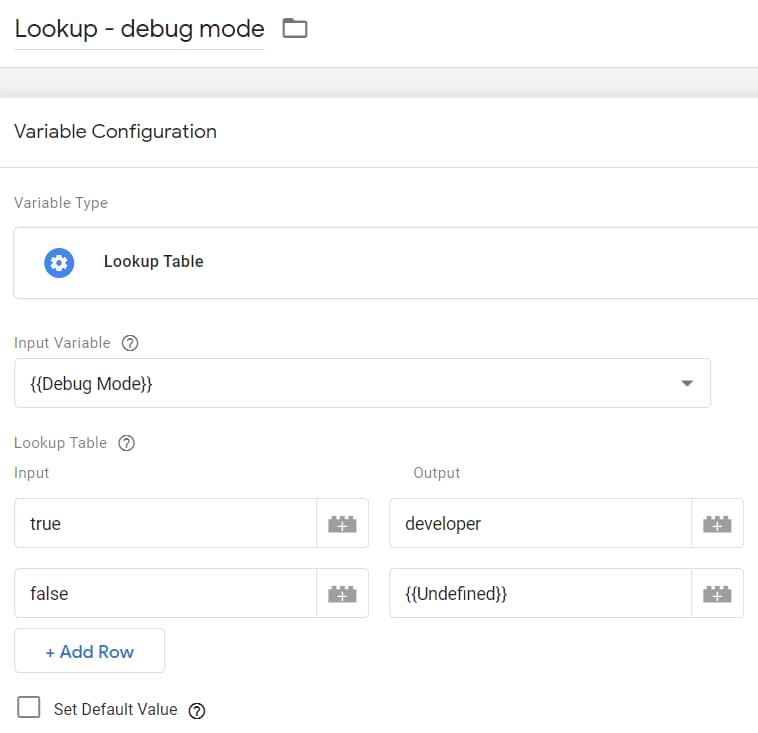
Task: Click the Variable Configuration section heading
Action: pyautogui.click(x=115, y=131)
